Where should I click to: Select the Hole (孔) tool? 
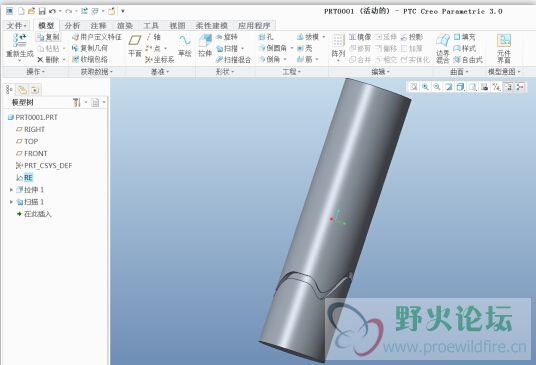tap(266, 37)
